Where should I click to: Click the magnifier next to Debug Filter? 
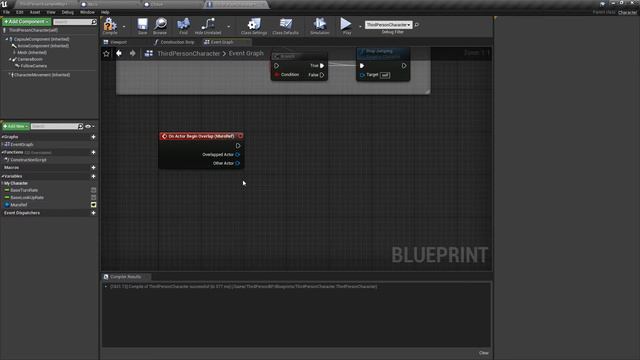tap(417, 25)
